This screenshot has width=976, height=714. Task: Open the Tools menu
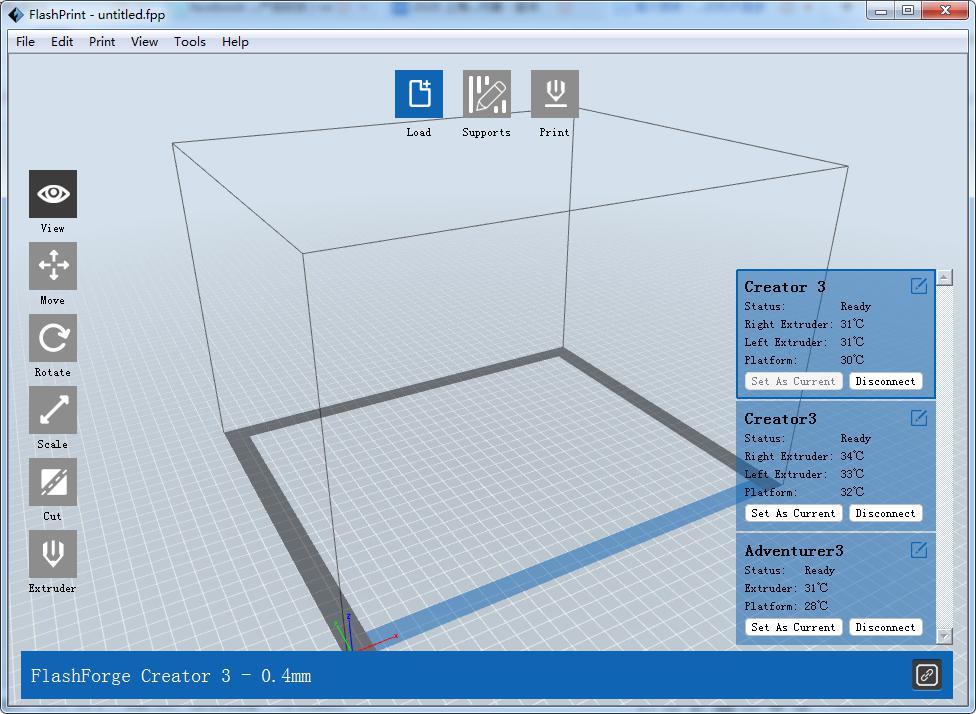(x=190, y=42)
